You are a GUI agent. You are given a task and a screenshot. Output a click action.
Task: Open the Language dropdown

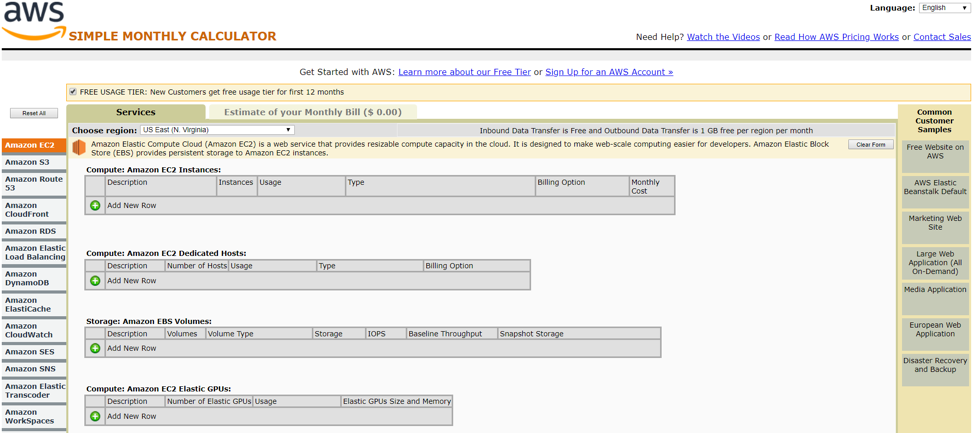click(944, 8)
